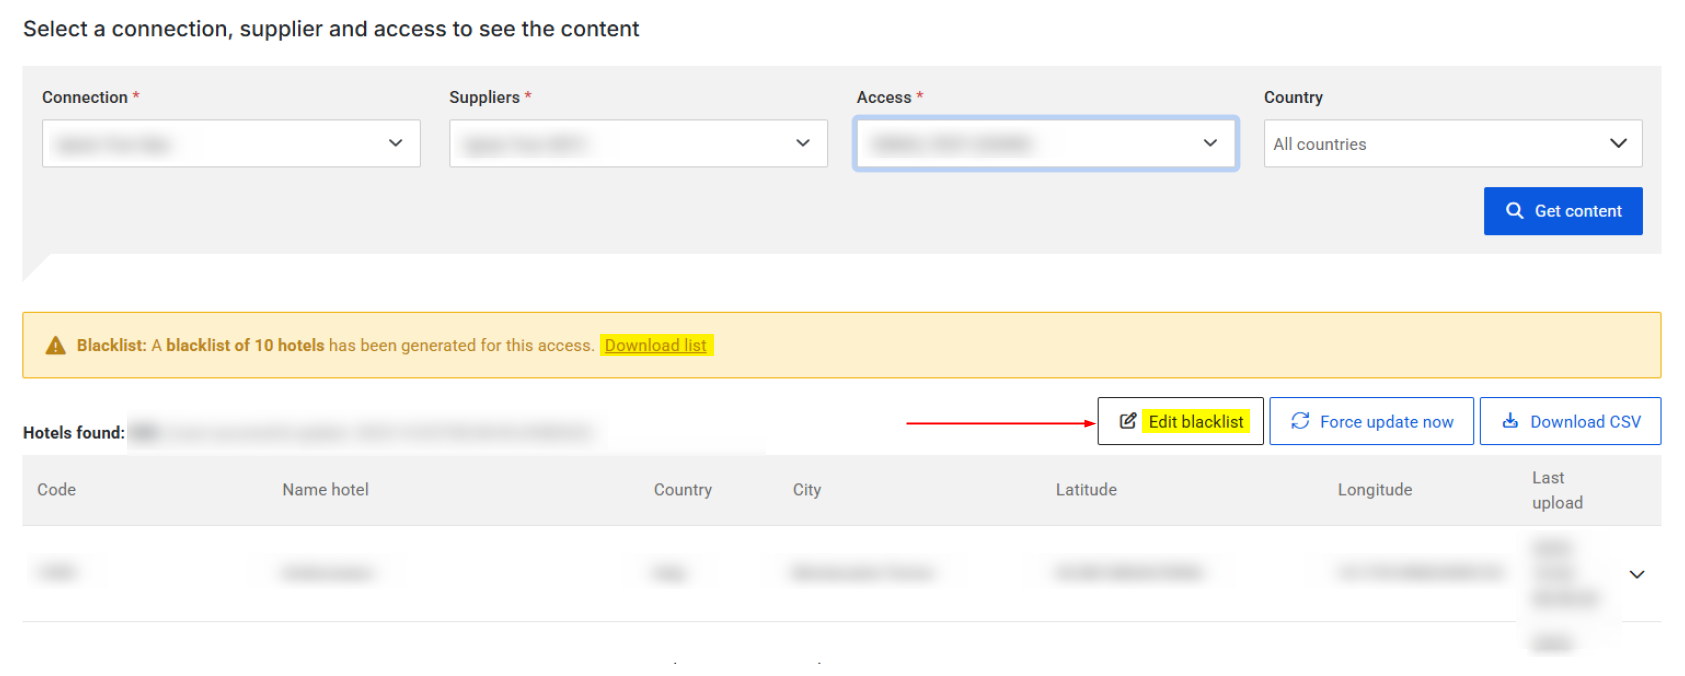The height and width of the screenshot is (676, 1685).
Task: Open the Suppliers dropdown
Action: [x=638, y=144]
